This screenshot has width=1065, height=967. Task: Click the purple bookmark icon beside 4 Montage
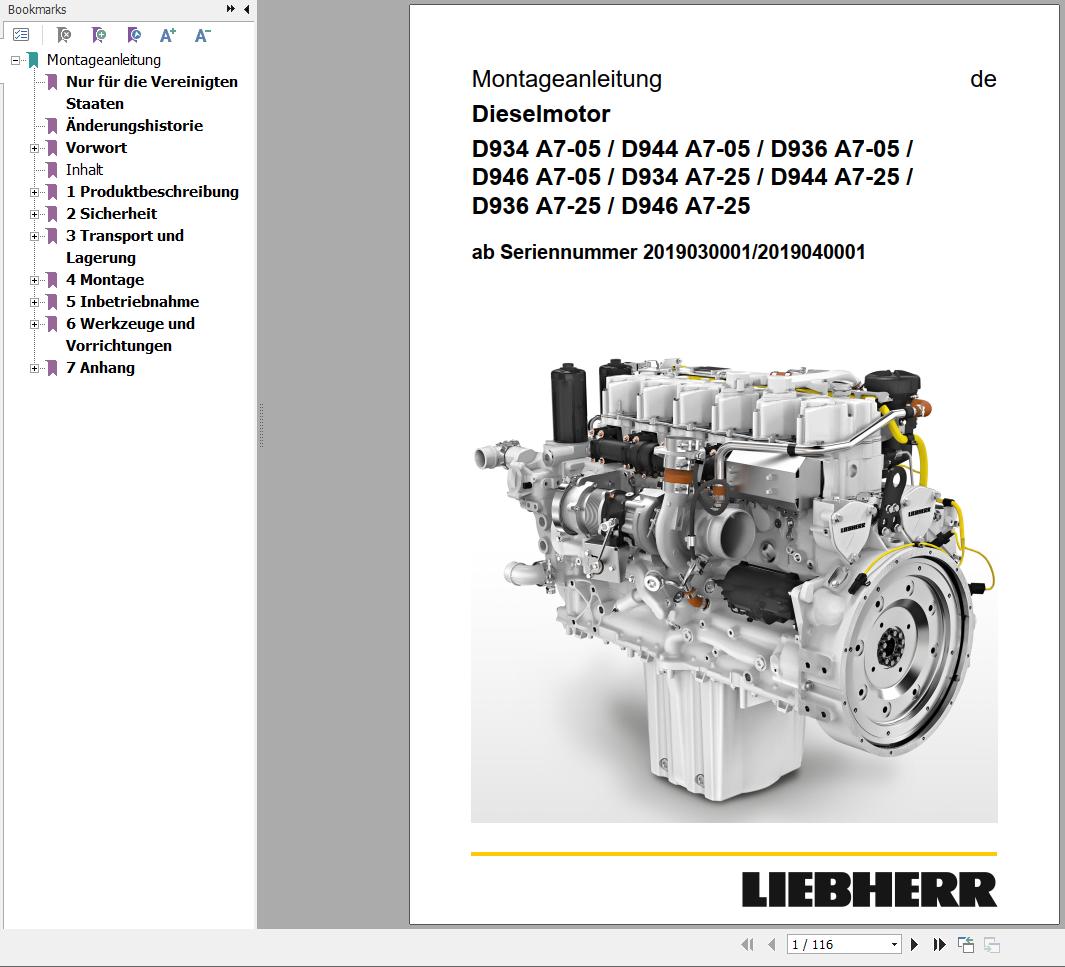(x=52, y=280)
